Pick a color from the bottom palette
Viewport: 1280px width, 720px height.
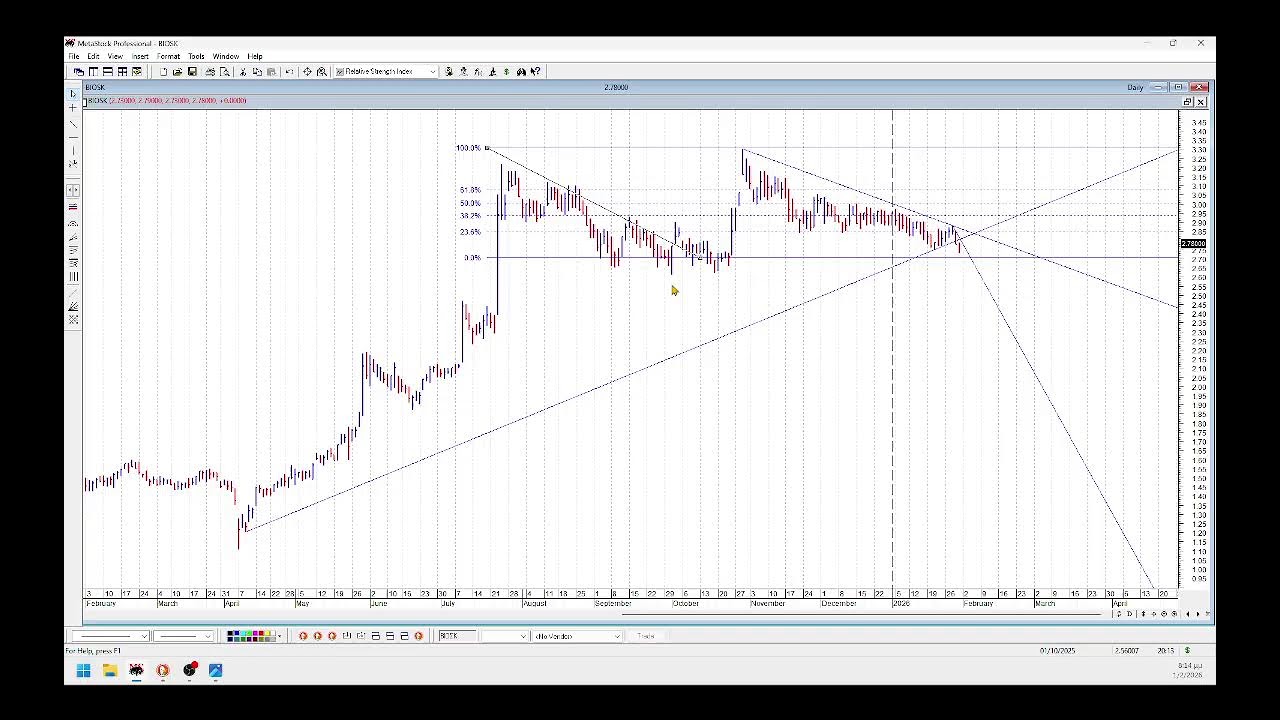coord(250,636)
